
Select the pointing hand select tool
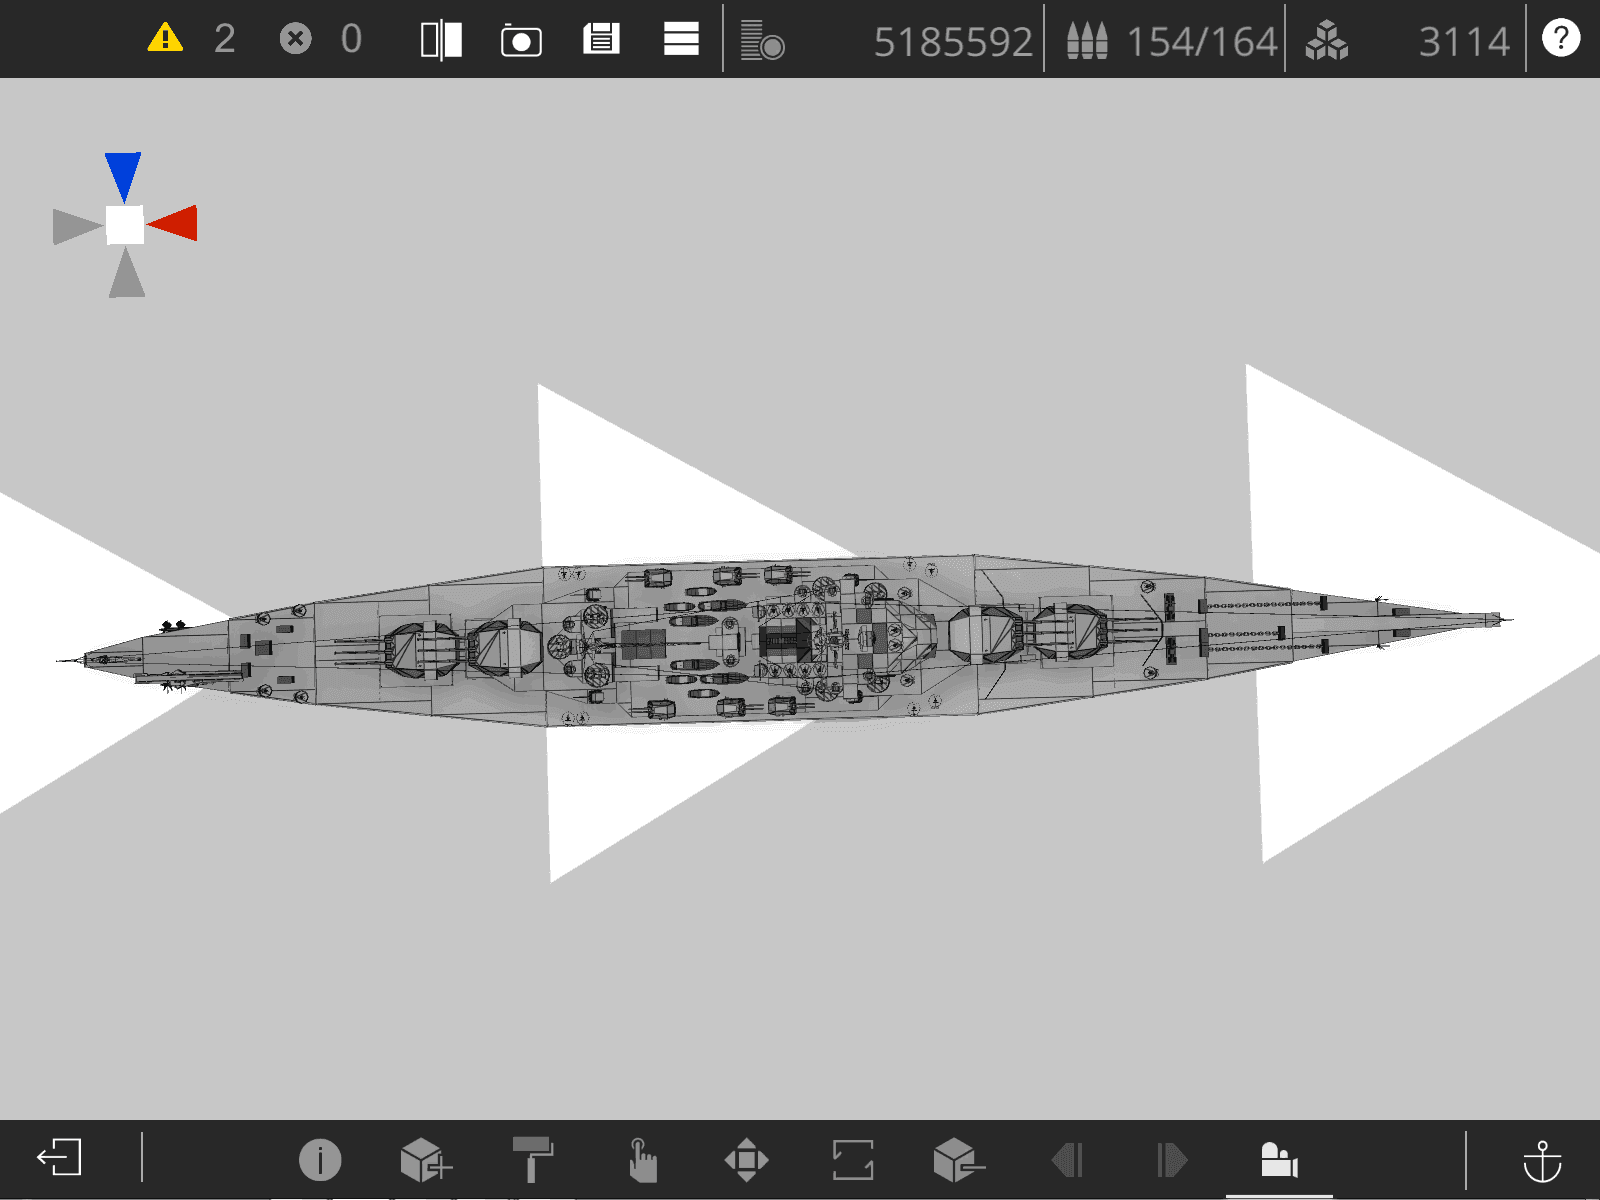tap(642, 1160)
